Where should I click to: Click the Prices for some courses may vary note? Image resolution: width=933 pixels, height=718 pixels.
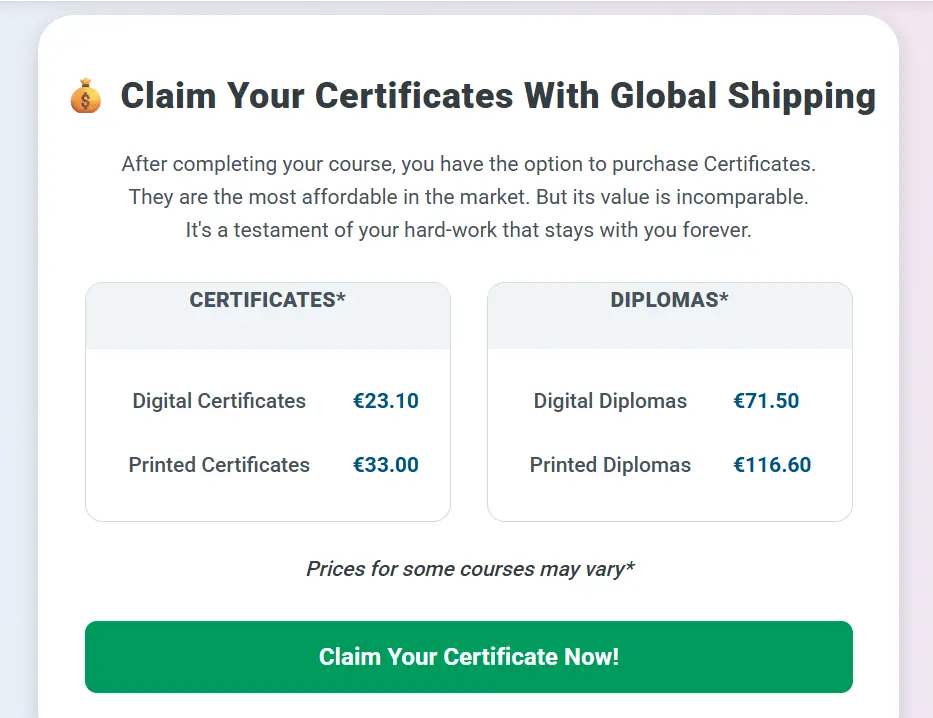470,570
